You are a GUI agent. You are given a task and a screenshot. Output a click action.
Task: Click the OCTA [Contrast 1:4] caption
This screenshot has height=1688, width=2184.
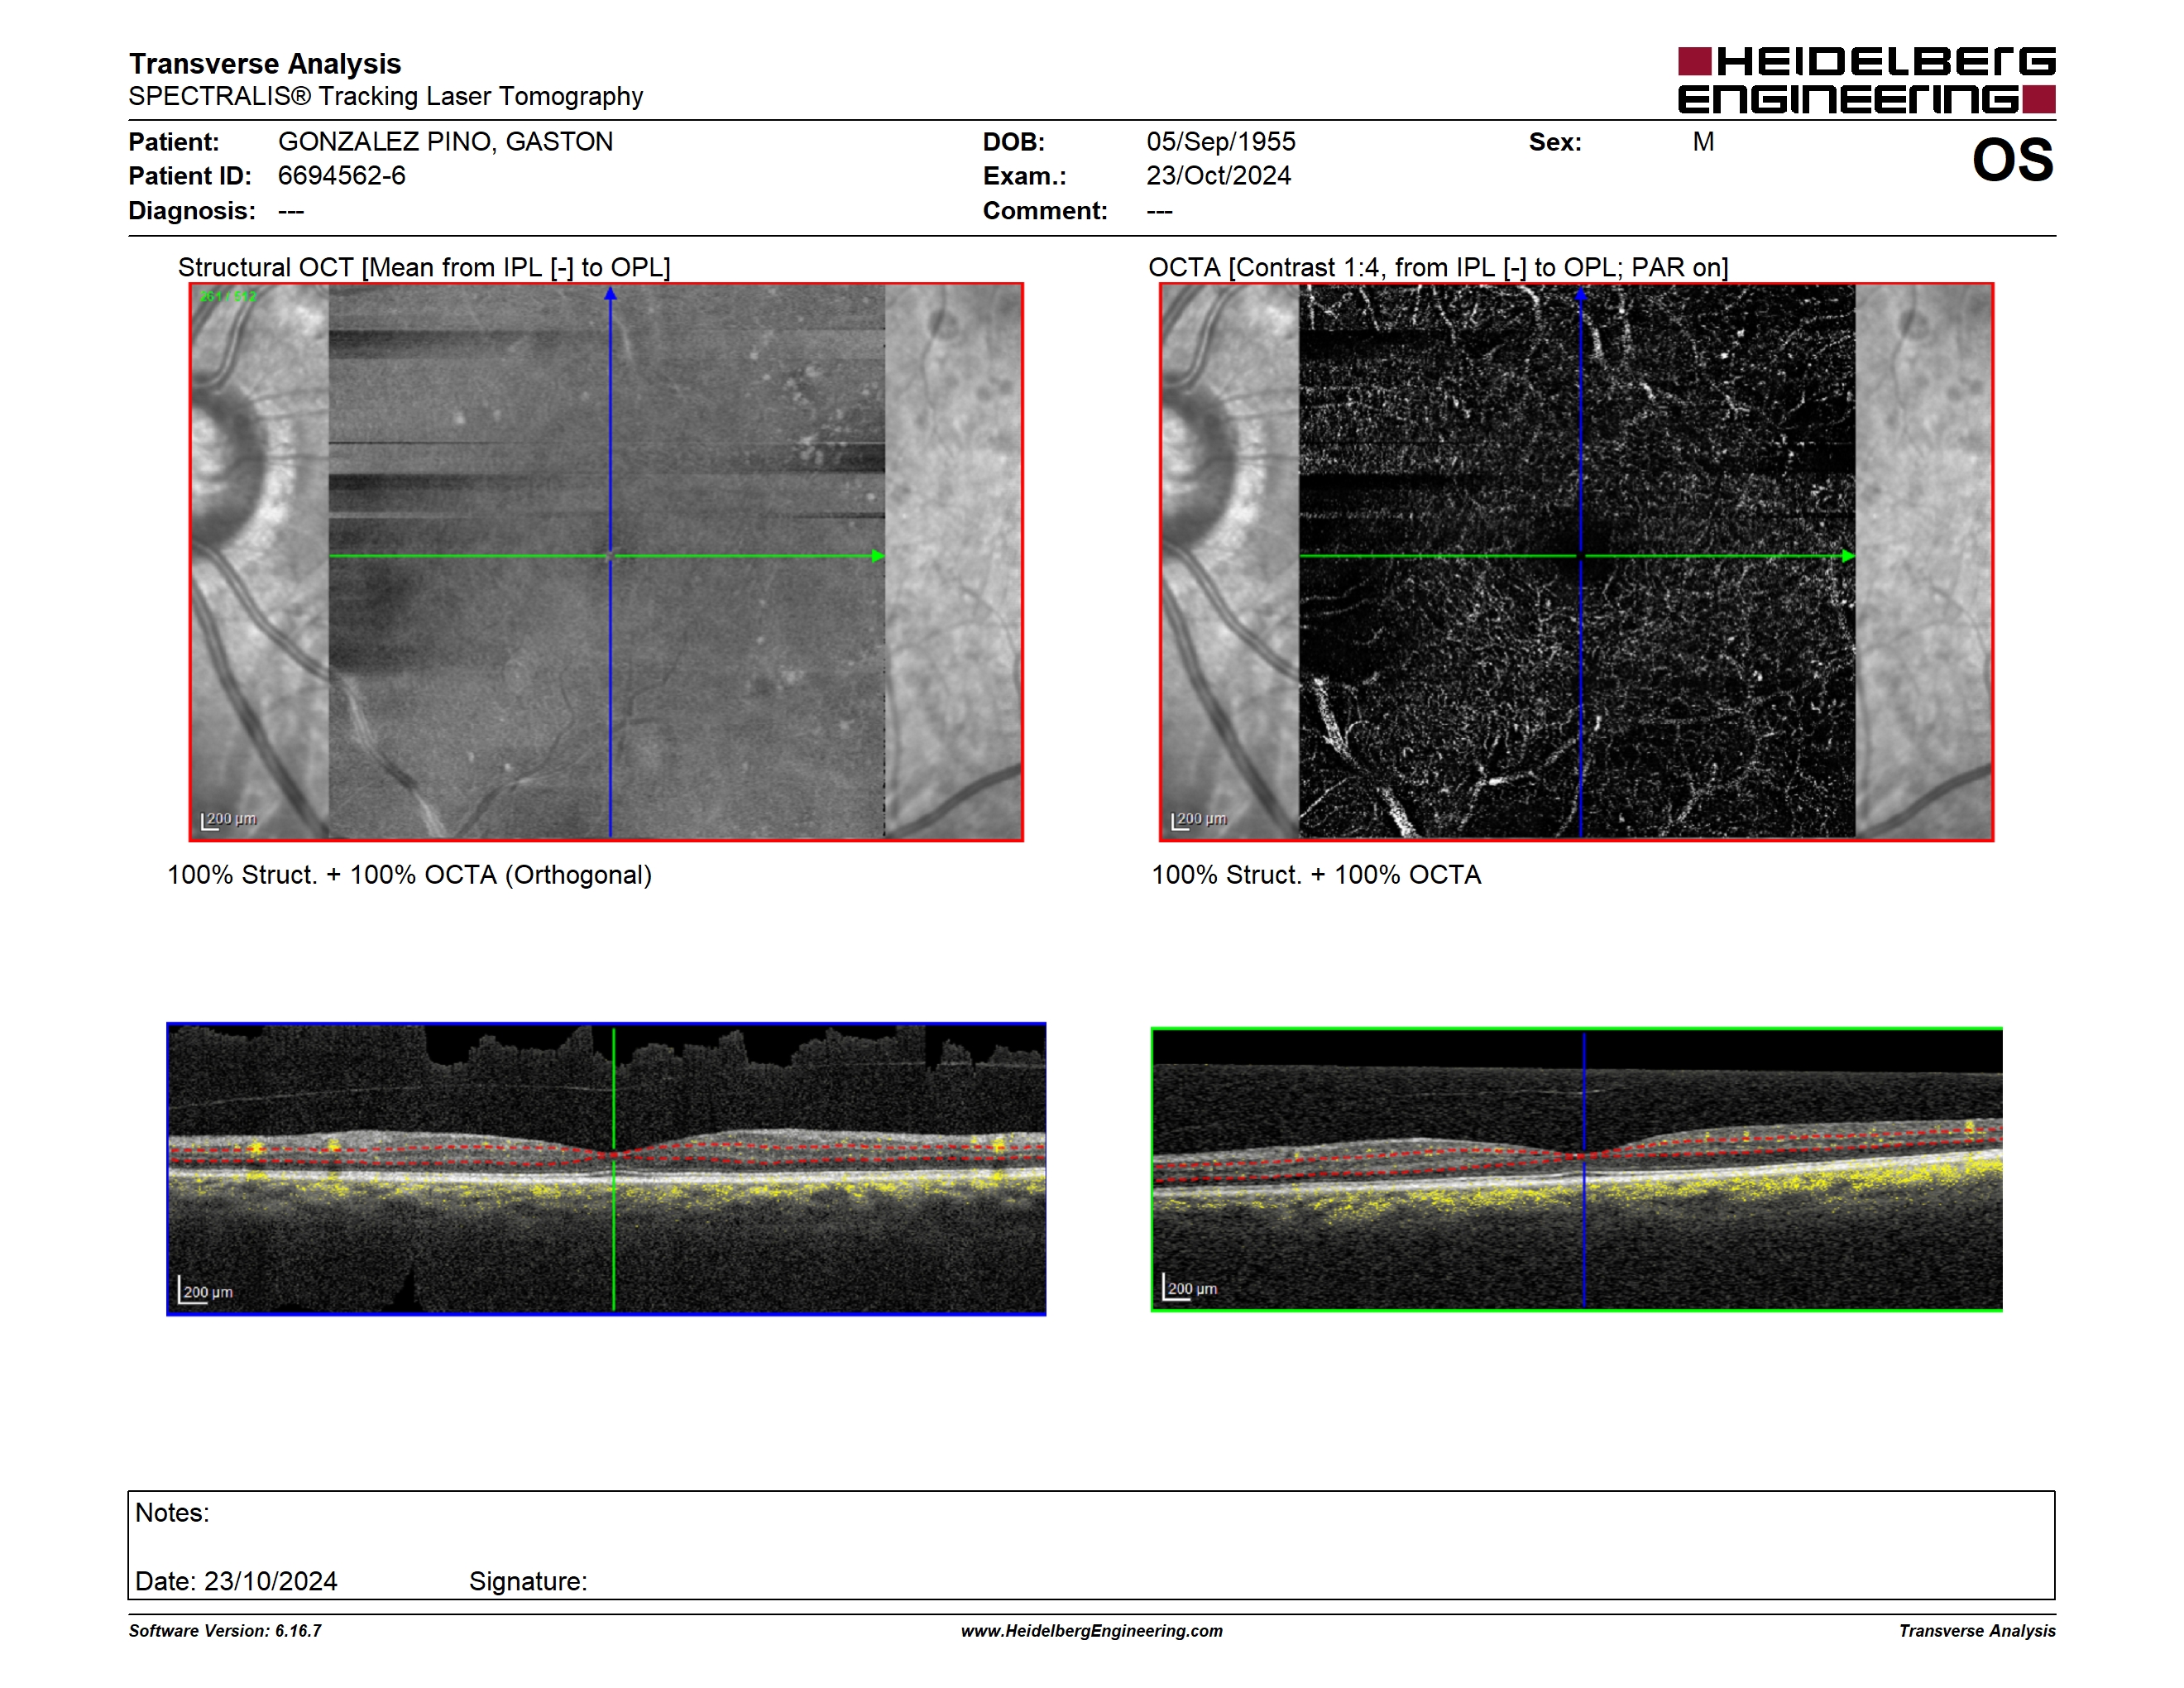1438,267
